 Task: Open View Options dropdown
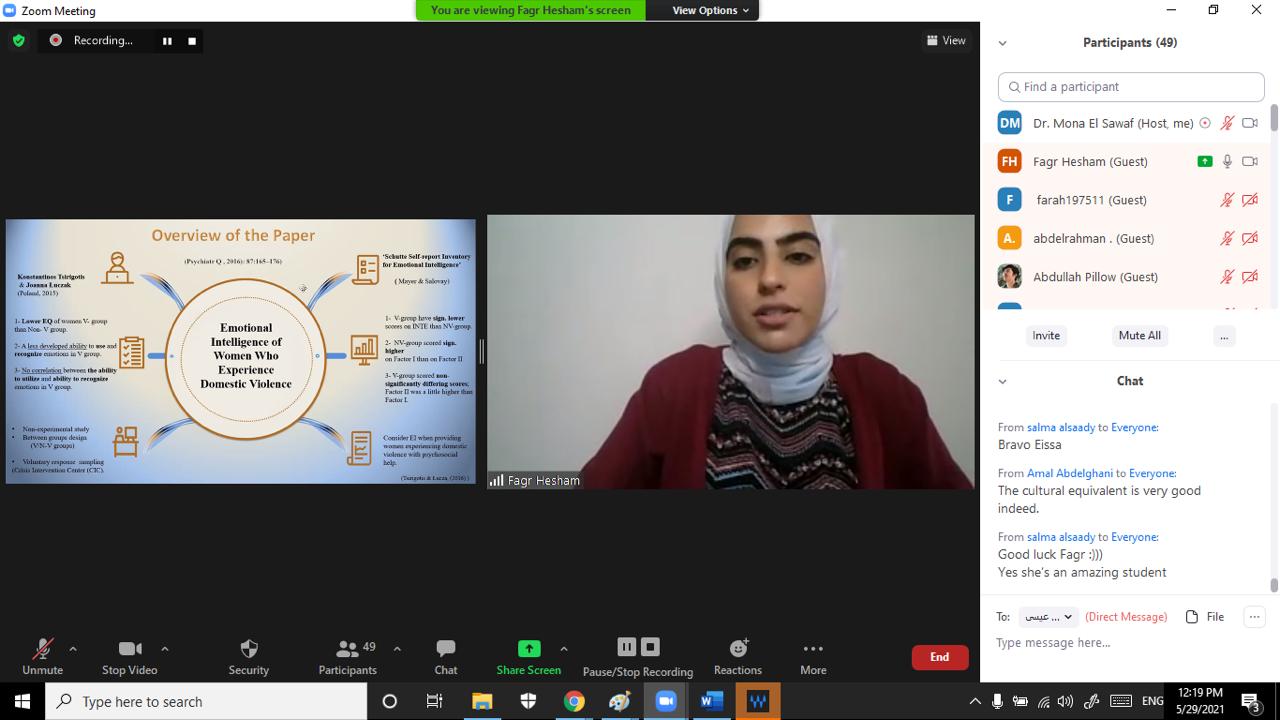tap(711, 10)
